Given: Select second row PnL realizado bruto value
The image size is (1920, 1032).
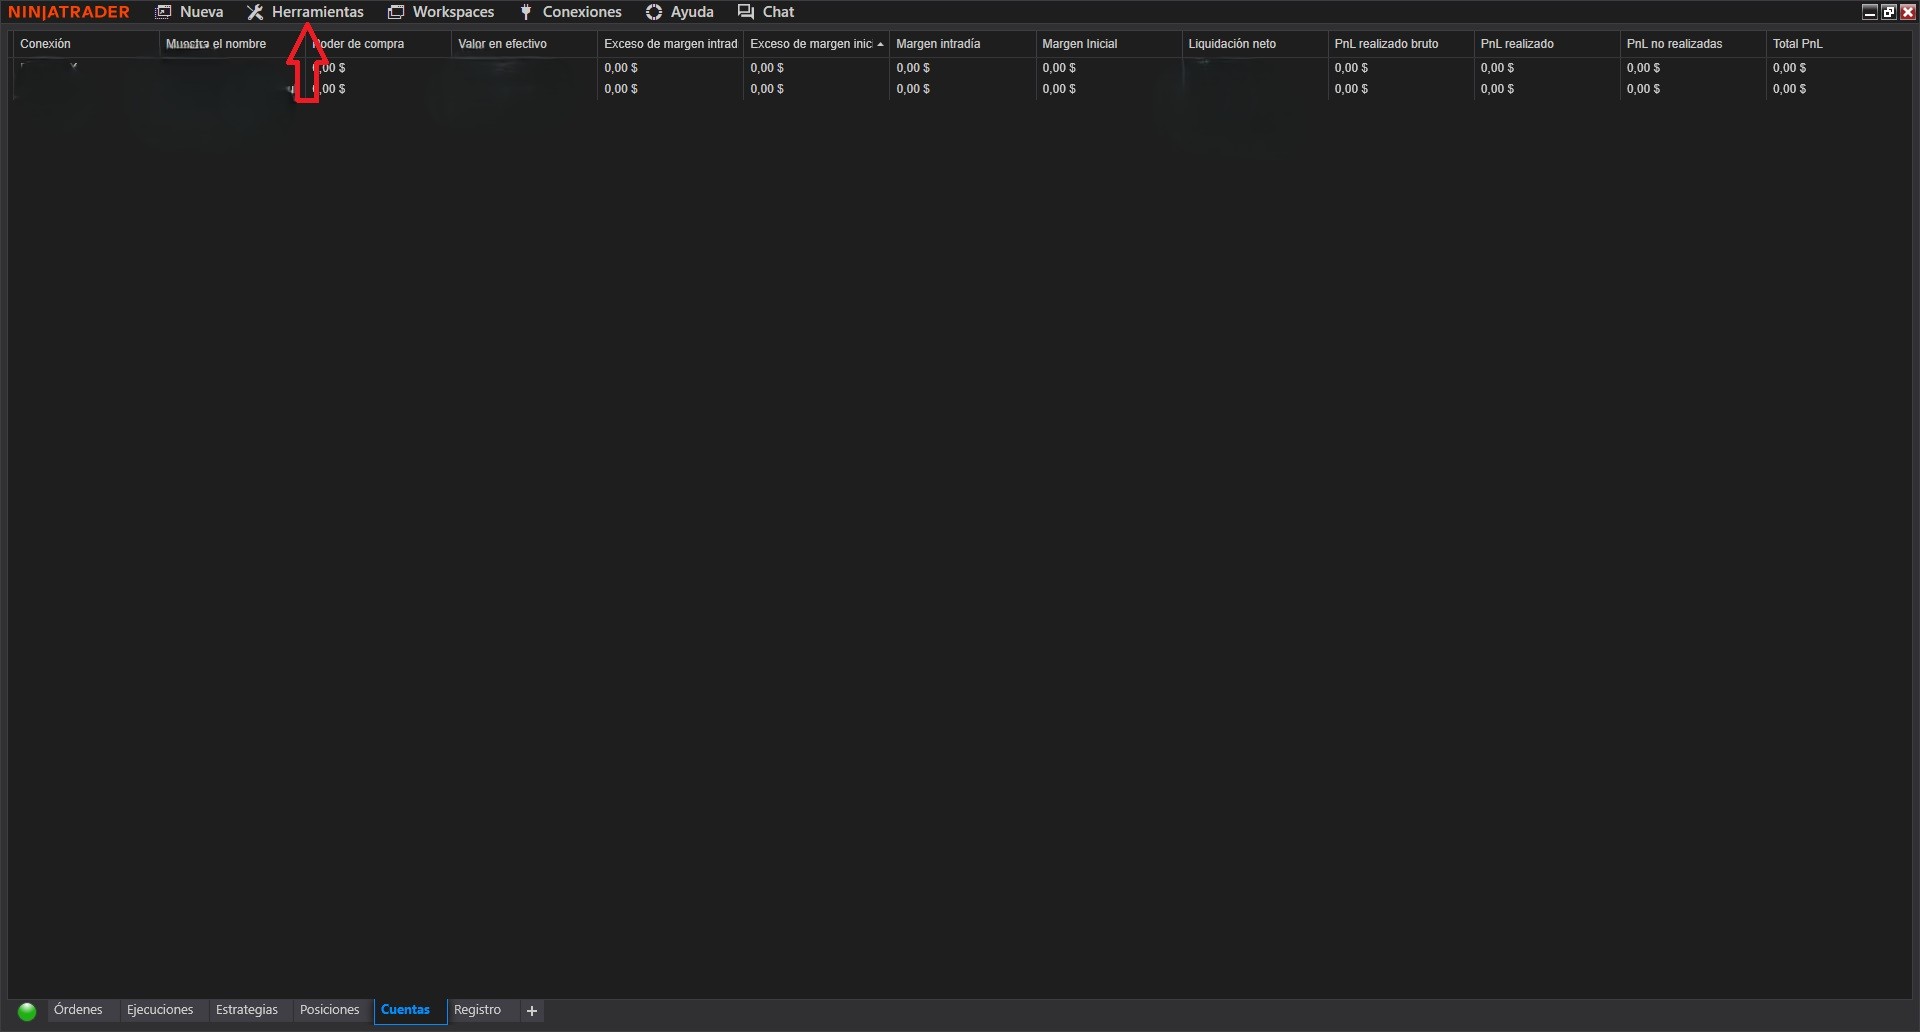Looking at the screenshot, I should 1351,89.
